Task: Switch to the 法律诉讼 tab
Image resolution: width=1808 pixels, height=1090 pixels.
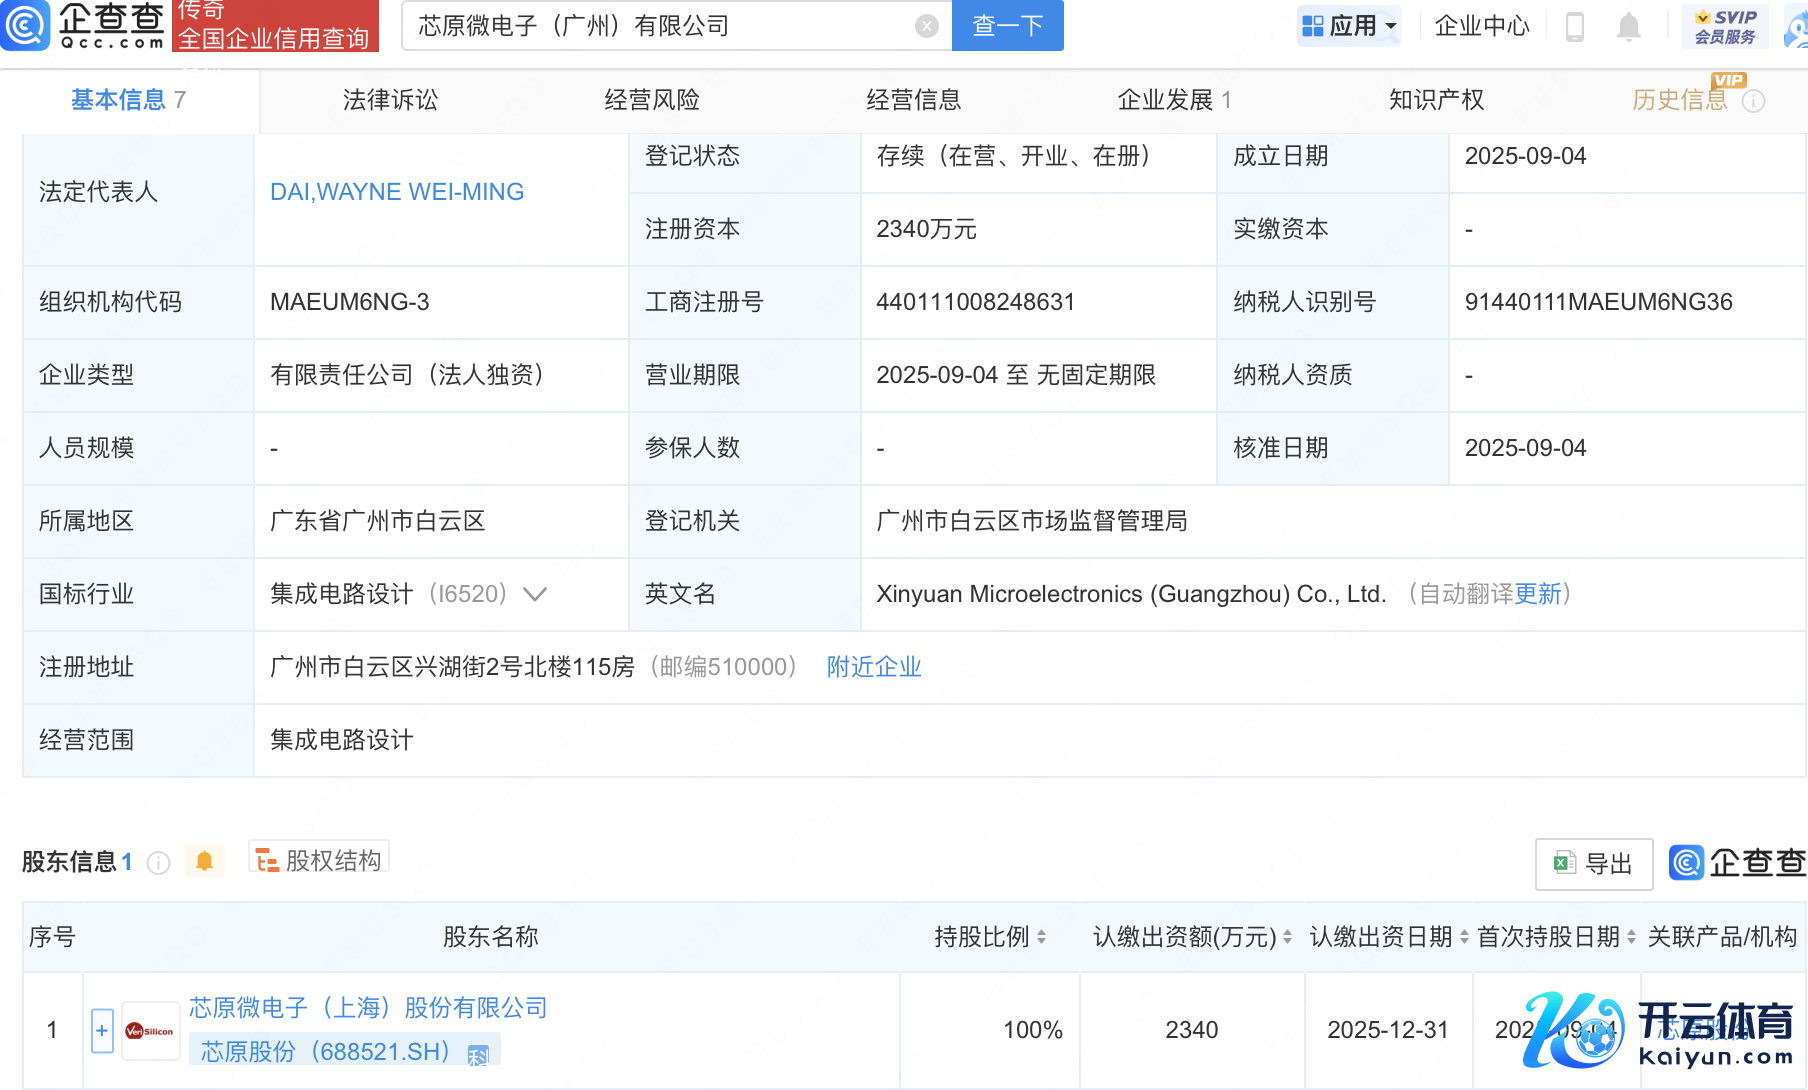Action: [x=390, y=100]
